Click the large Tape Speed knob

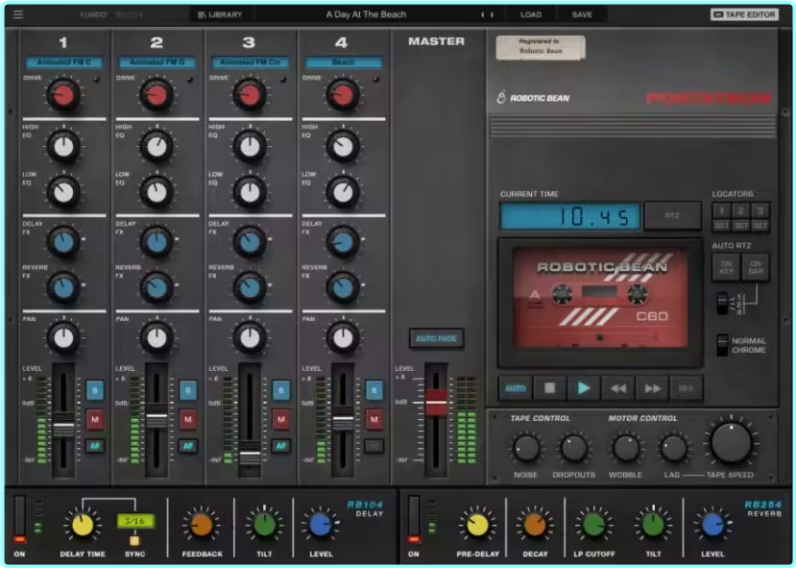pyautogui.click(x=731, y=442)
